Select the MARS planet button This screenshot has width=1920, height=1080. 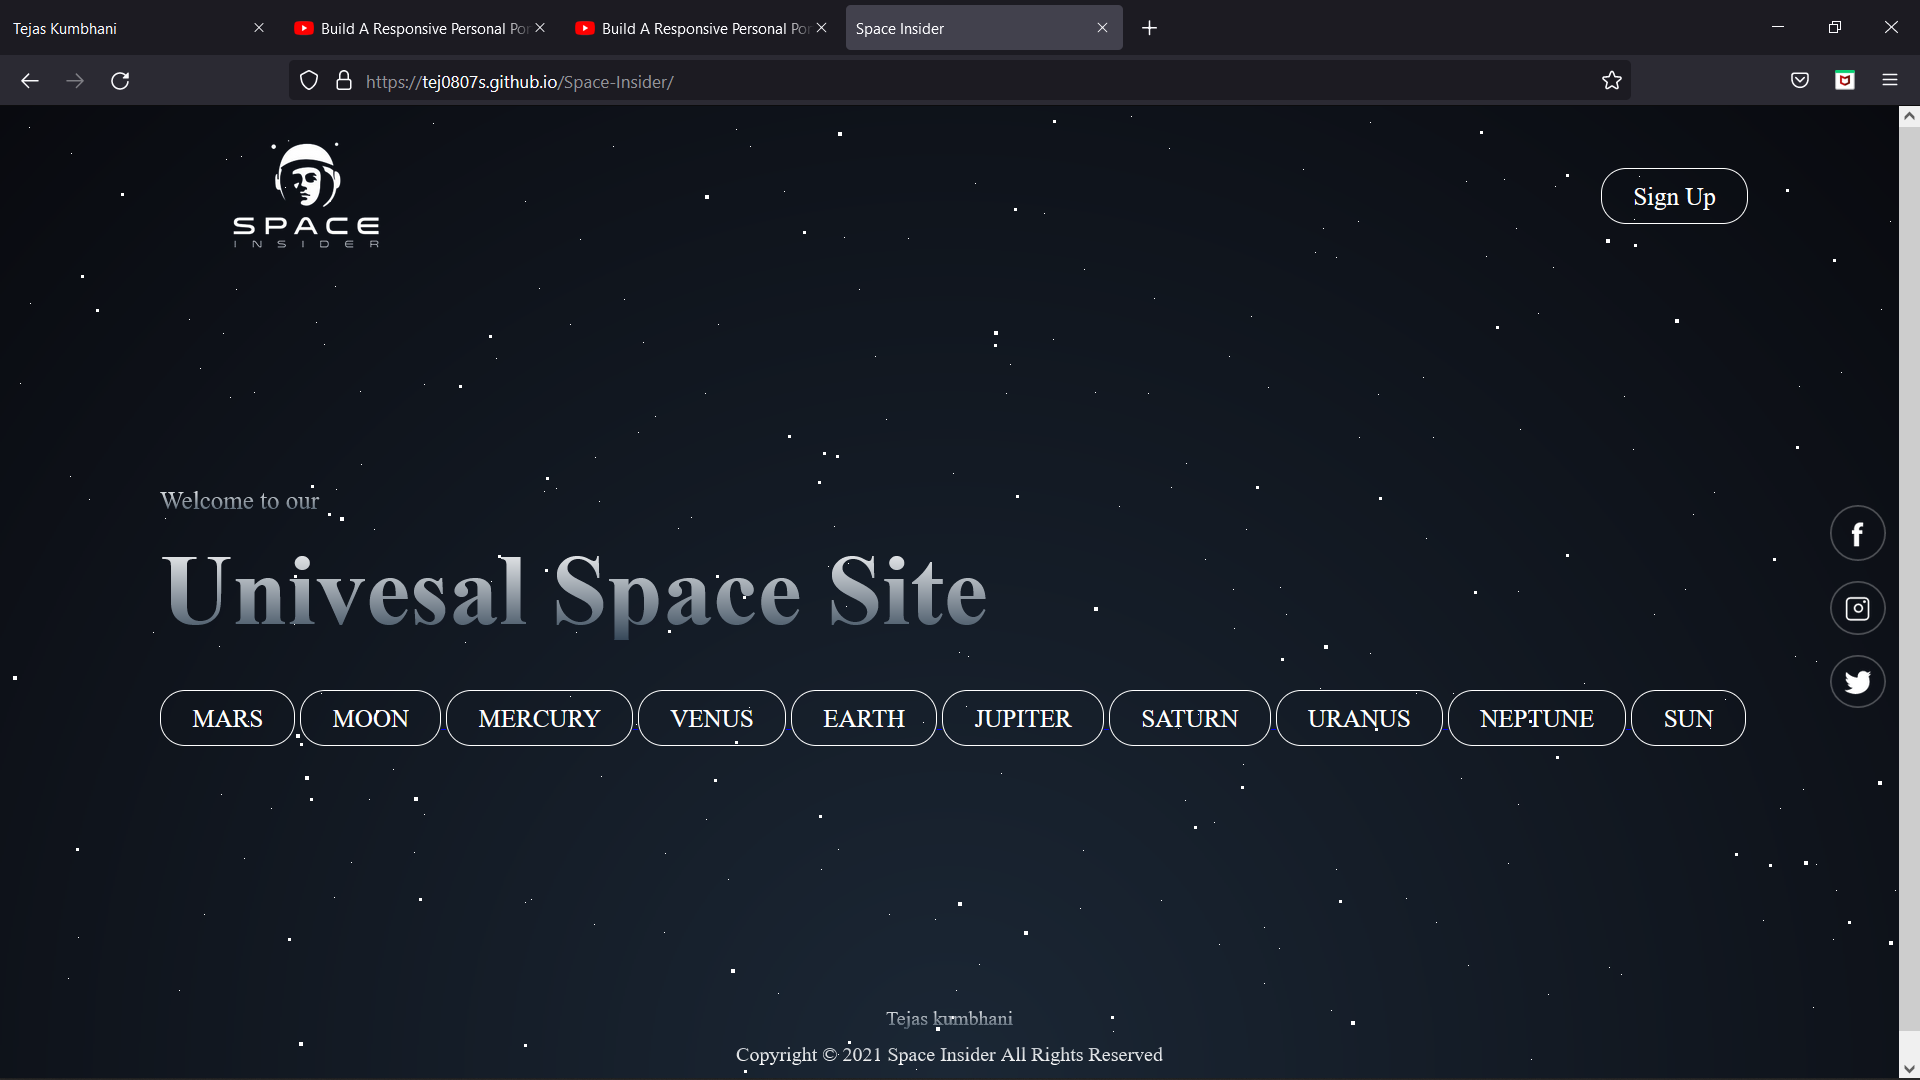point(227,718)
